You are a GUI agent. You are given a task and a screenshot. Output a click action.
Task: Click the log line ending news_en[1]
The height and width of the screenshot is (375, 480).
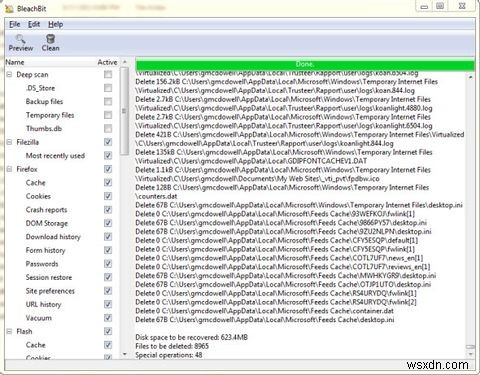(x=279, y=258)
